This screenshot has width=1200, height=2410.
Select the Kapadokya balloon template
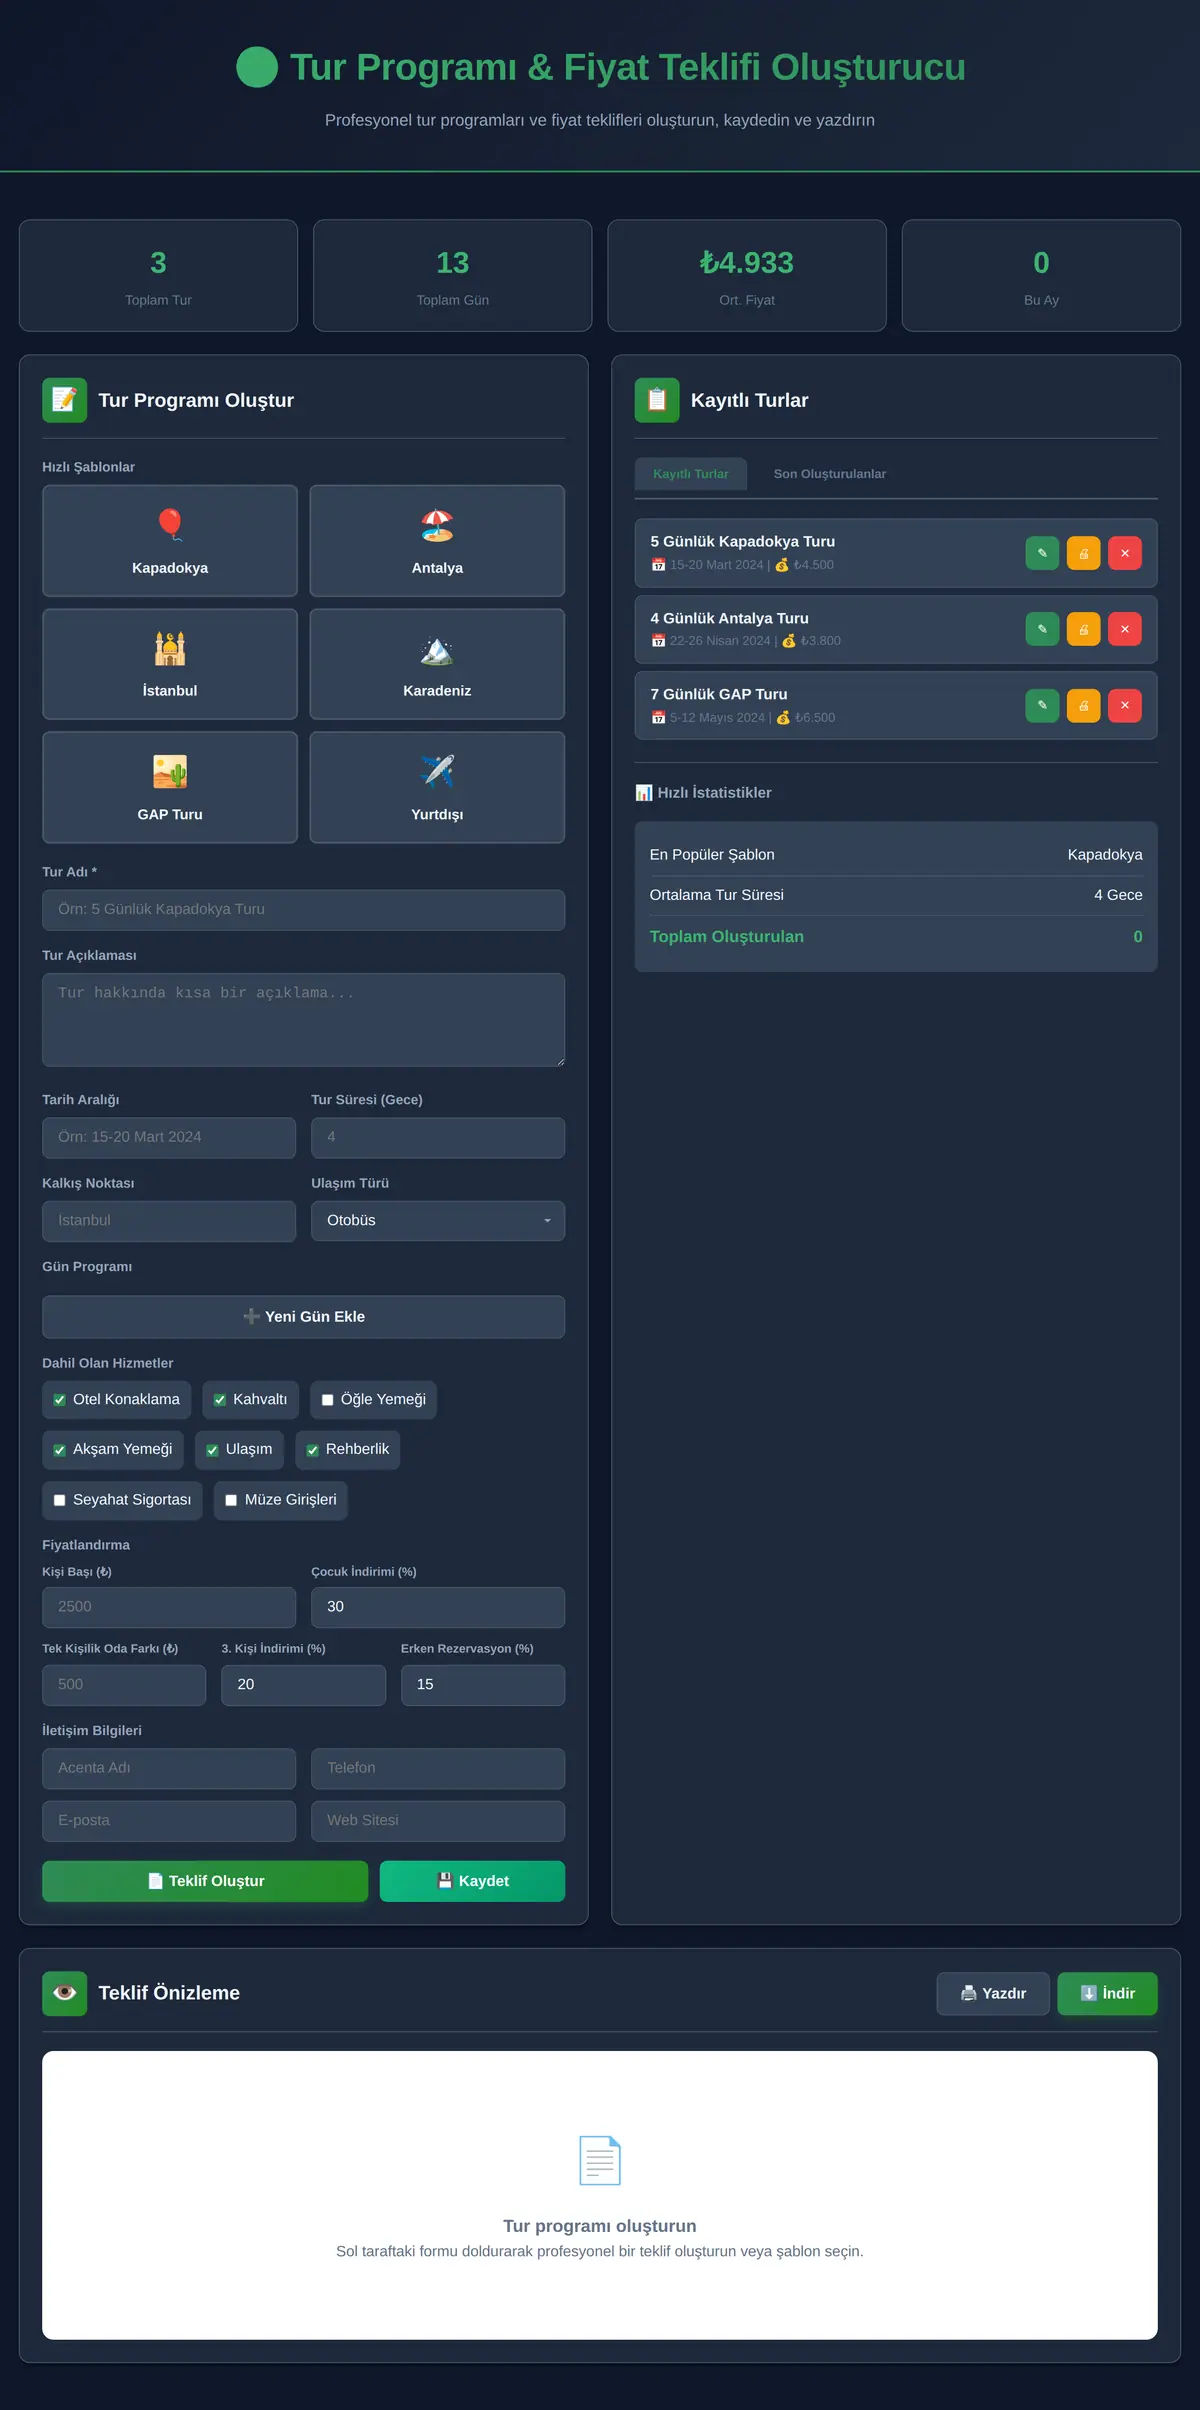[170, 541]
